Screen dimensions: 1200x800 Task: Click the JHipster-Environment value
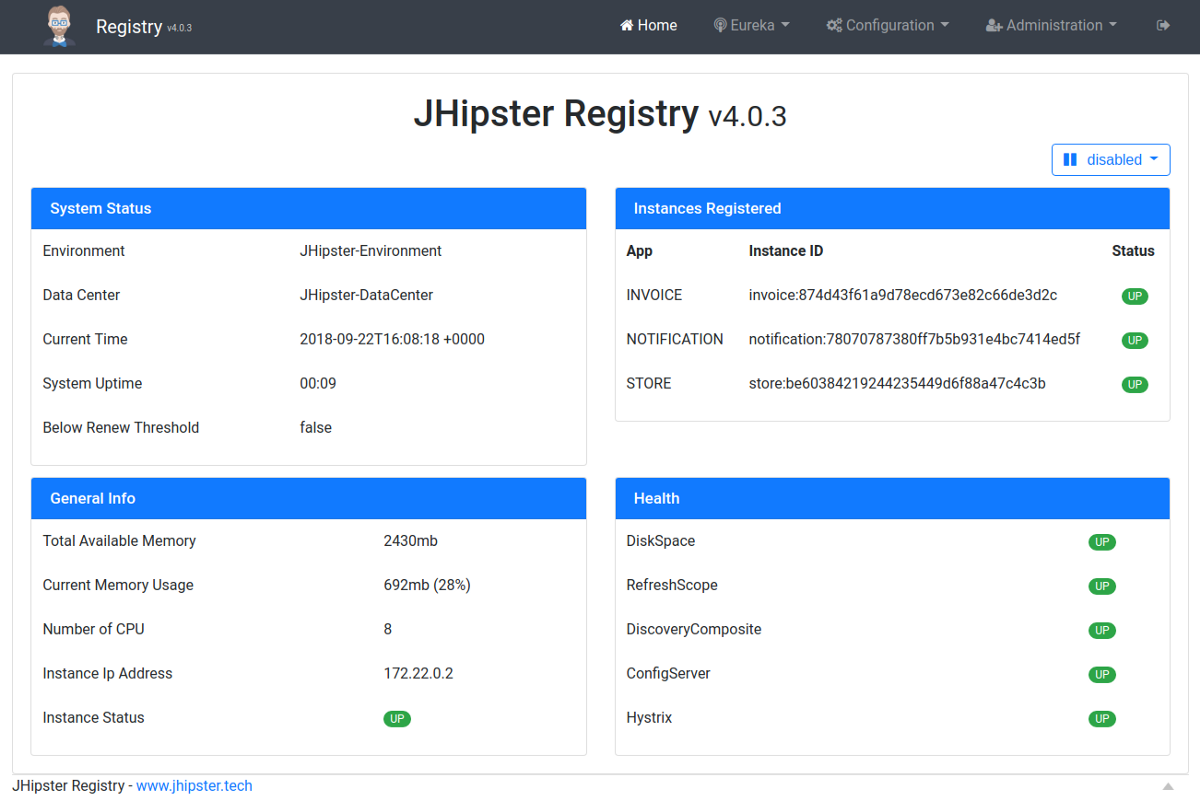click(x=371, y=251)
